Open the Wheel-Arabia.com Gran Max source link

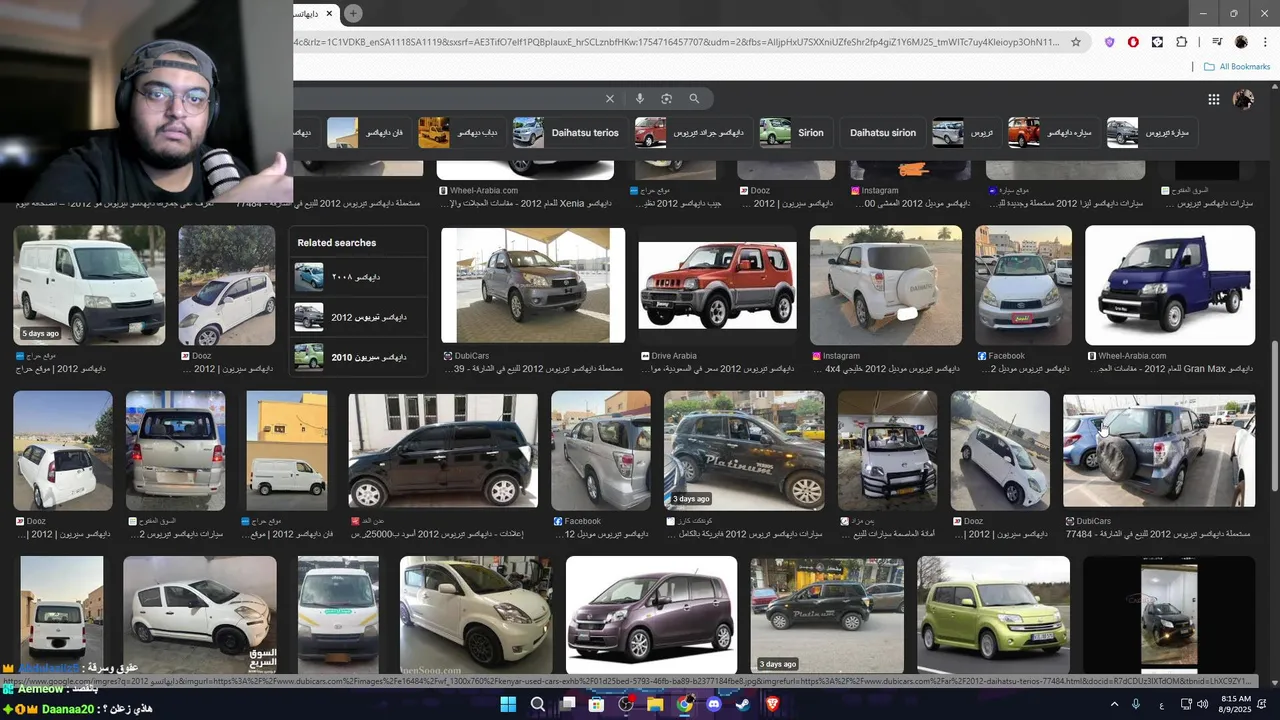click(1132, 356)
